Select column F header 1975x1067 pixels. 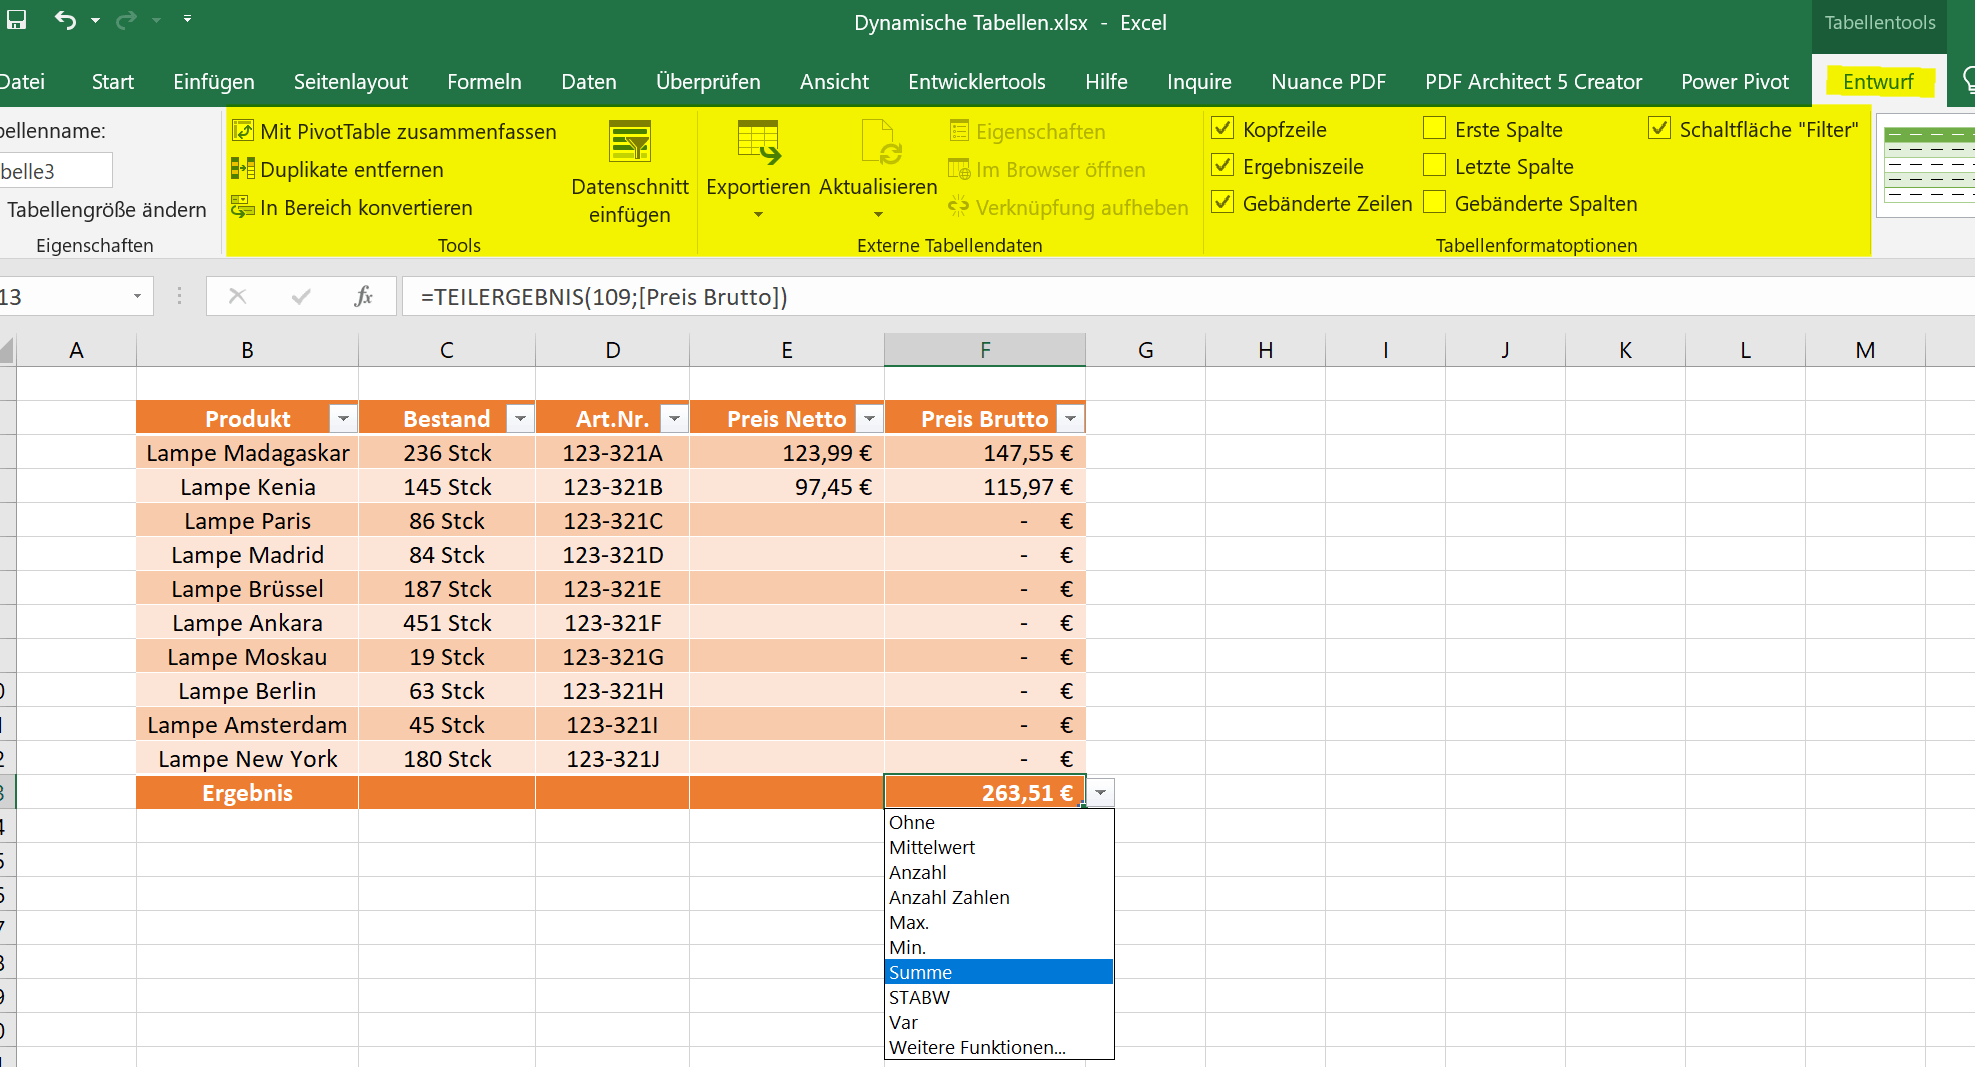[985, 350]
